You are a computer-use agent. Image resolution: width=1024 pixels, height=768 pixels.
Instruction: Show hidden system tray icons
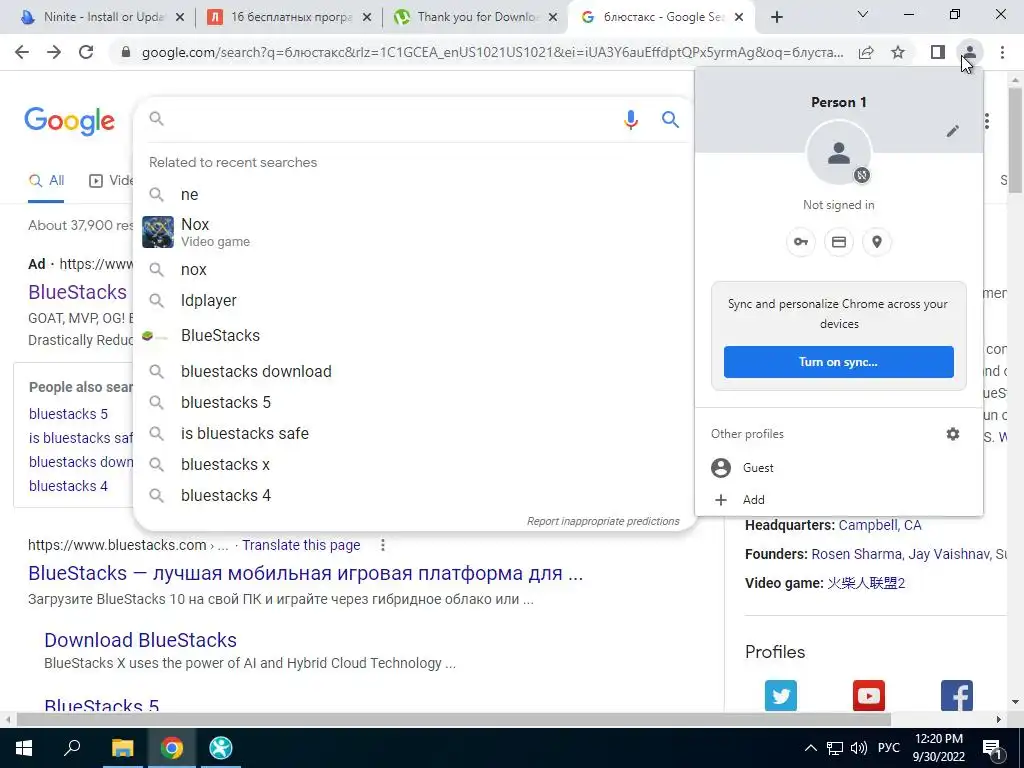pos(810,748)
